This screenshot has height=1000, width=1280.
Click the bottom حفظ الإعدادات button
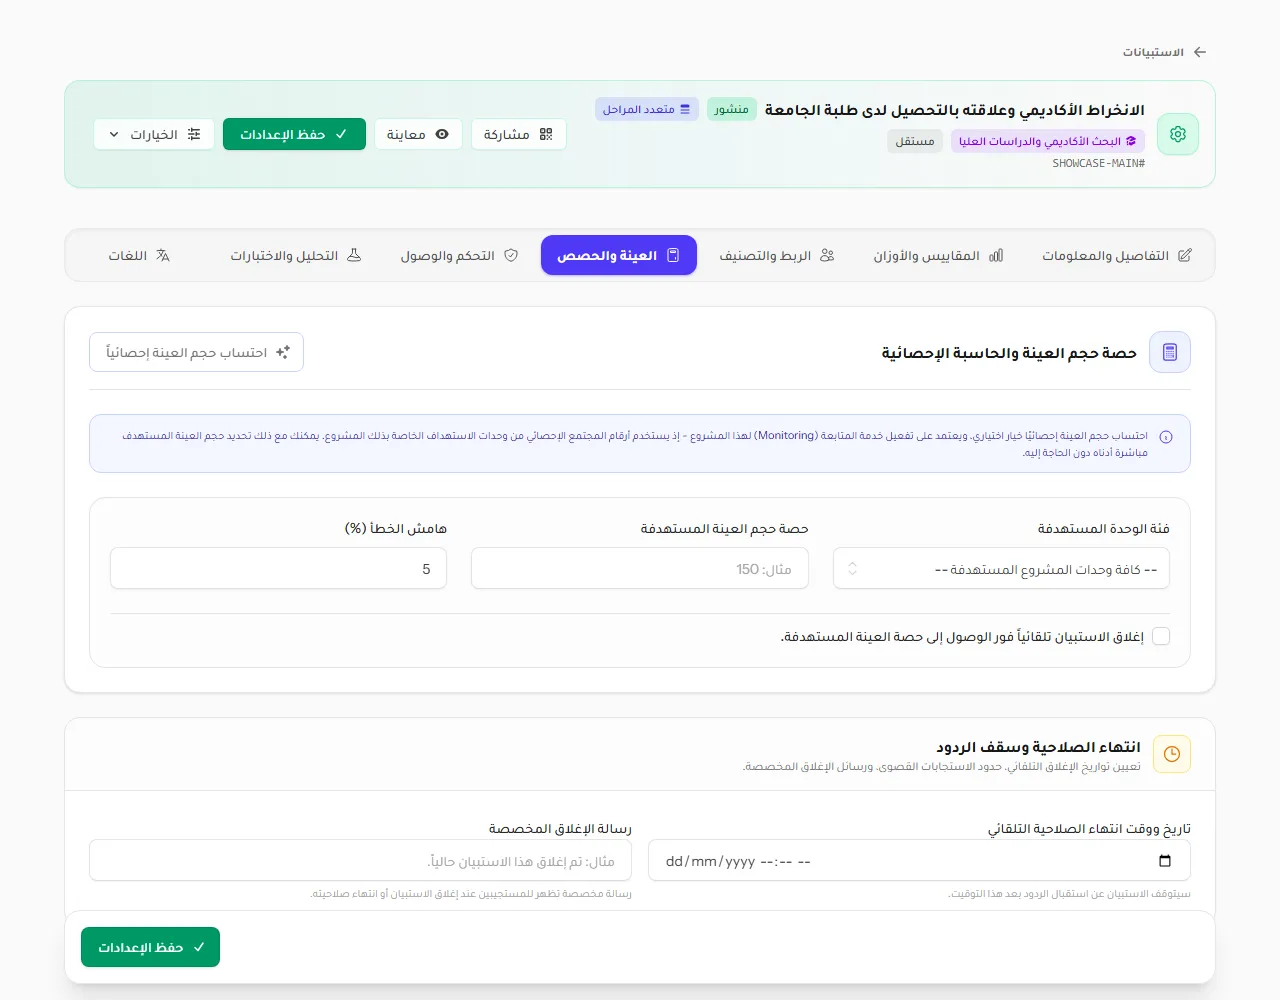click(x=150, y=947)
